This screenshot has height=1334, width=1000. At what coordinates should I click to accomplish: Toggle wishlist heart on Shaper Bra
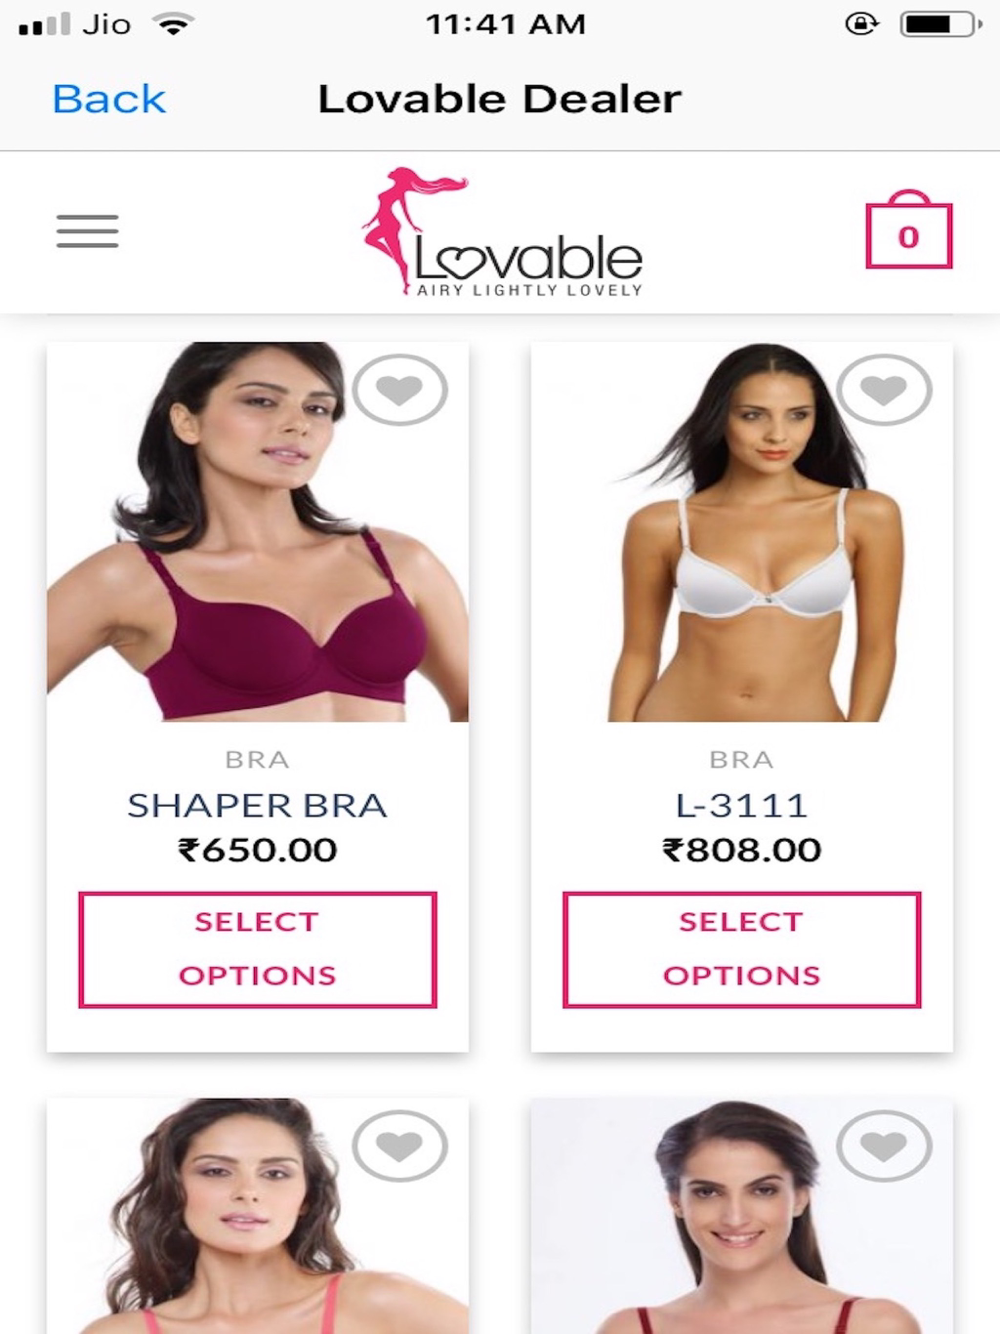coord(400,390)
